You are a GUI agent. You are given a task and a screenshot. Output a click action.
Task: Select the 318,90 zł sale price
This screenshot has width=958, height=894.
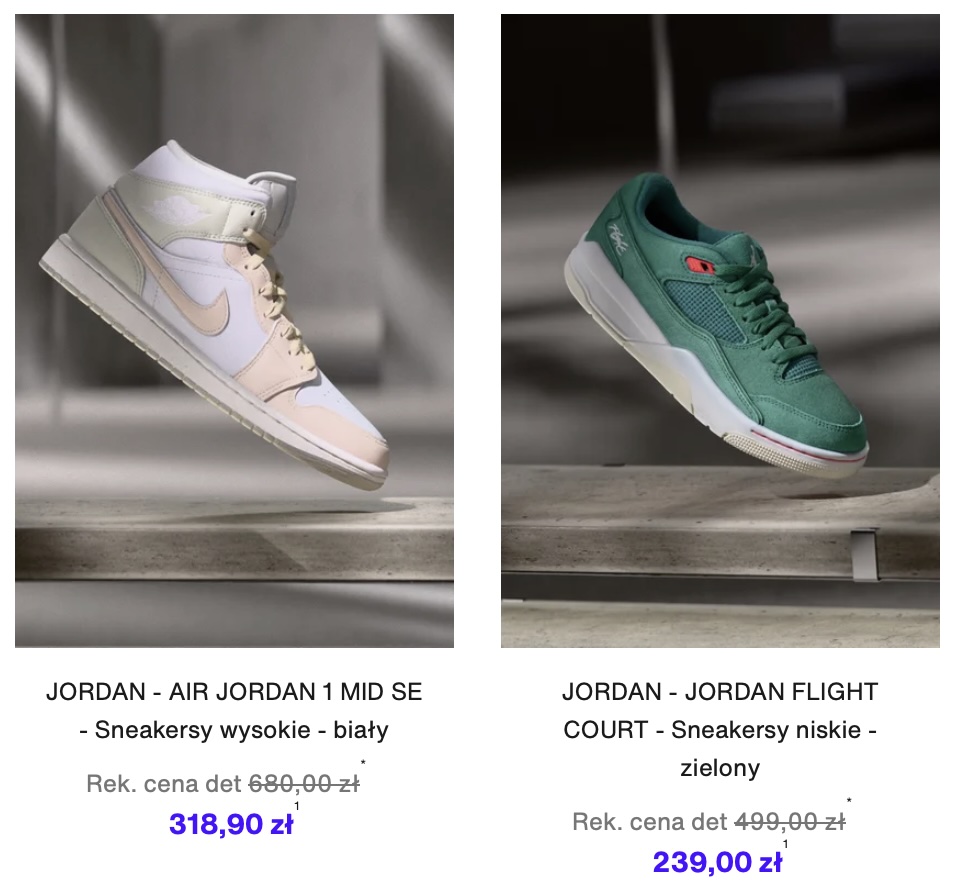point(231,824)
